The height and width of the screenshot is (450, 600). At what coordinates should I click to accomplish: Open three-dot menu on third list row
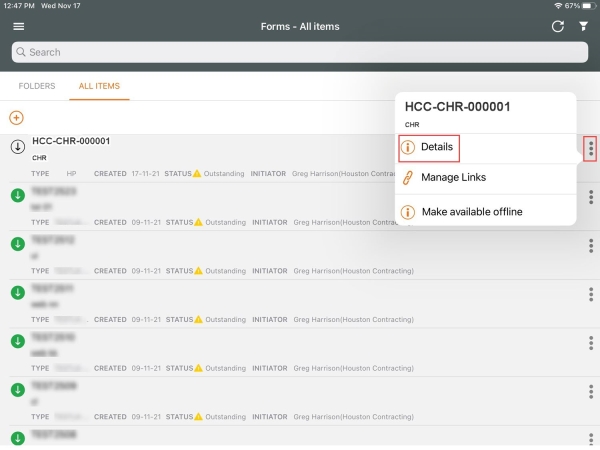click(x=590, y=246)
